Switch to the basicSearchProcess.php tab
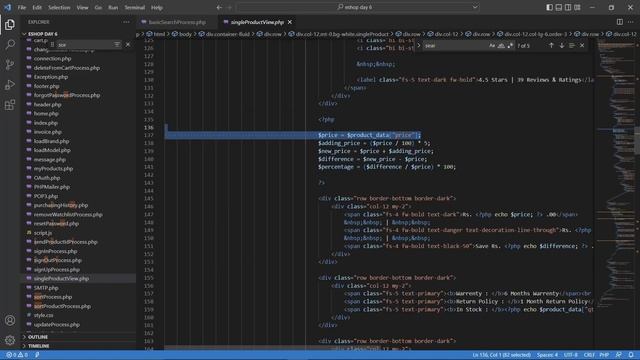 coord(177,22)
